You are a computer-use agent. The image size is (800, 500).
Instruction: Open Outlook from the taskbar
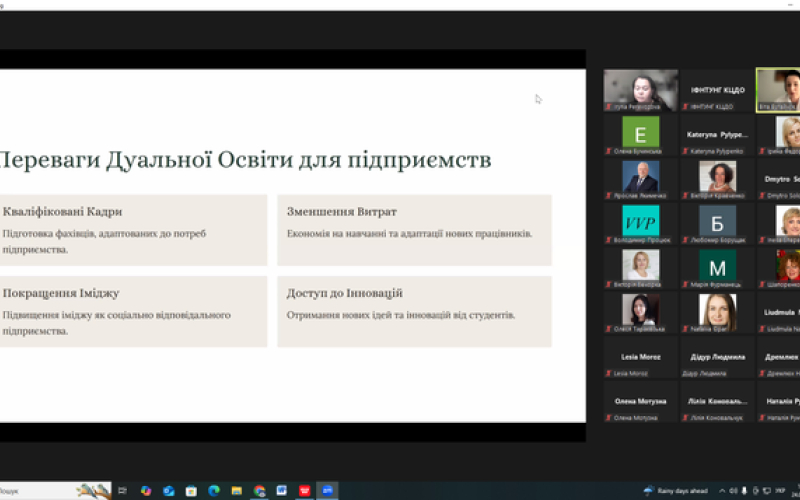coord(168,491)
